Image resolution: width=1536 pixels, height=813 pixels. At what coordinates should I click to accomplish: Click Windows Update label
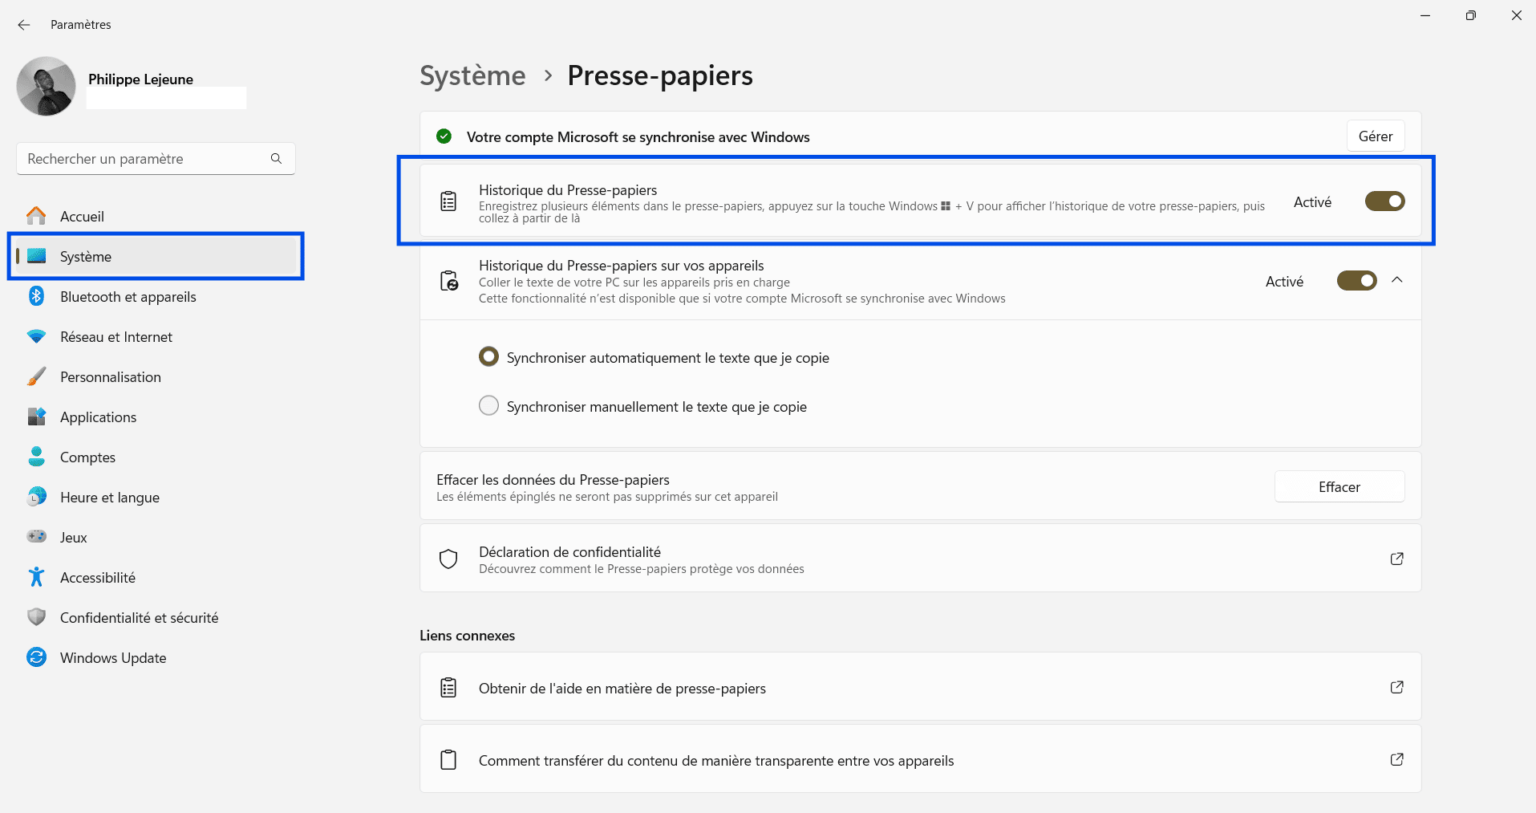pyautogui.click(x=113, y=658)
